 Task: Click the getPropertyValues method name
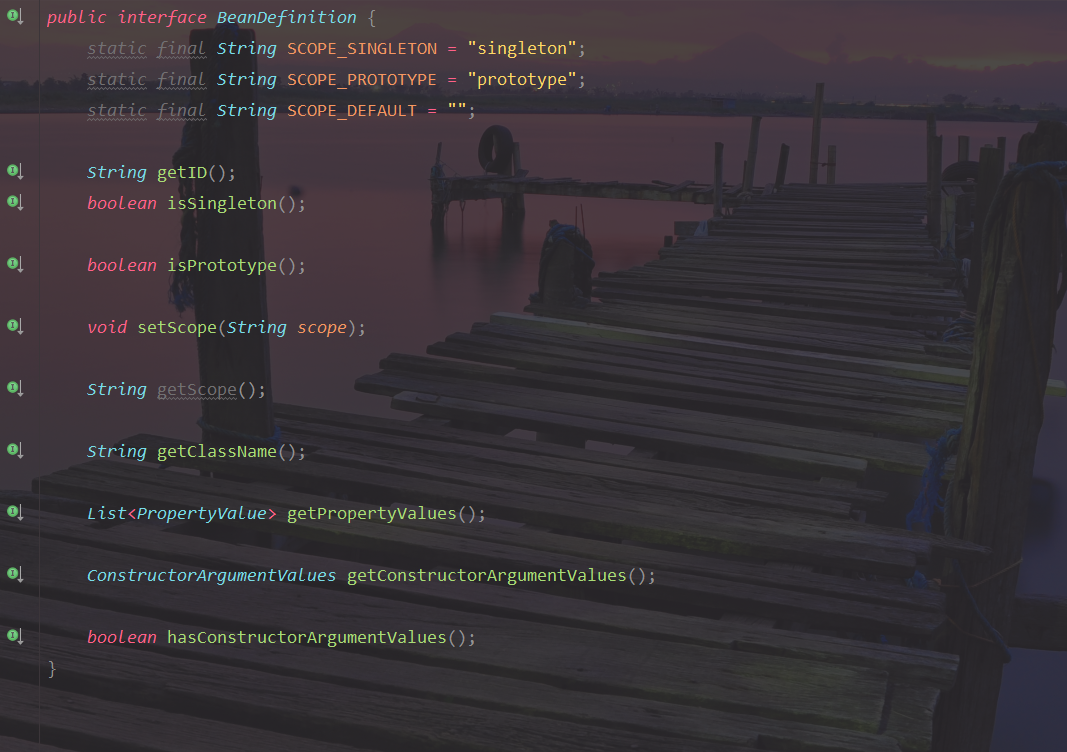[x=372, y=514]
